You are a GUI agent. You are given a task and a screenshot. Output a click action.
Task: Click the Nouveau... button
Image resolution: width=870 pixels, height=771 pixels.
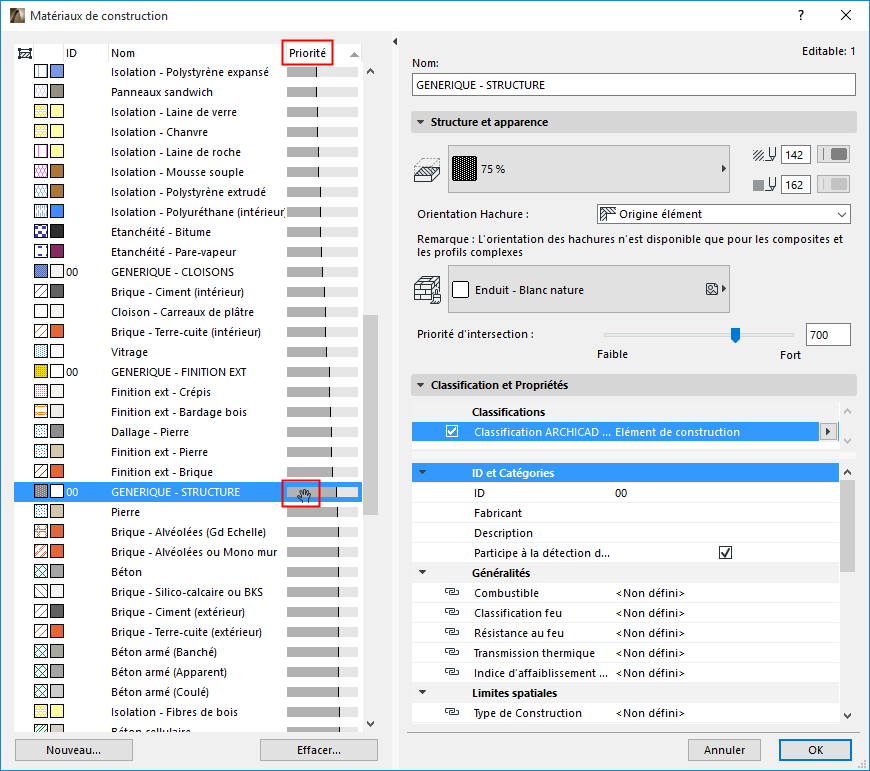(x=74, y=750)
